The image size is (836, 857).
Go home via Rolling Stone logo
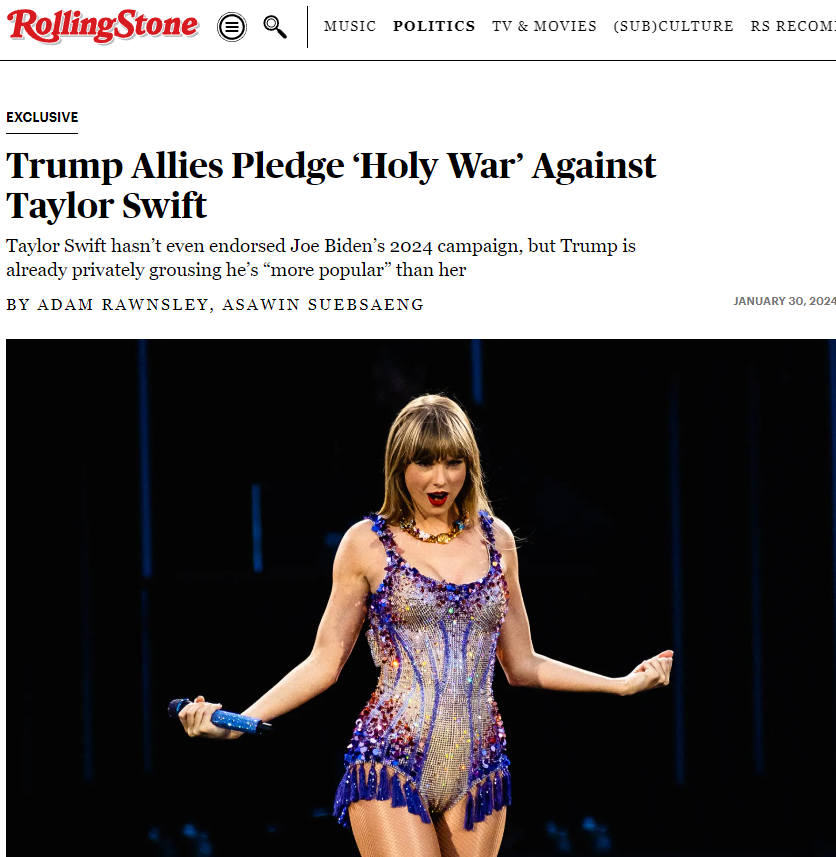[x=102, y=26]
